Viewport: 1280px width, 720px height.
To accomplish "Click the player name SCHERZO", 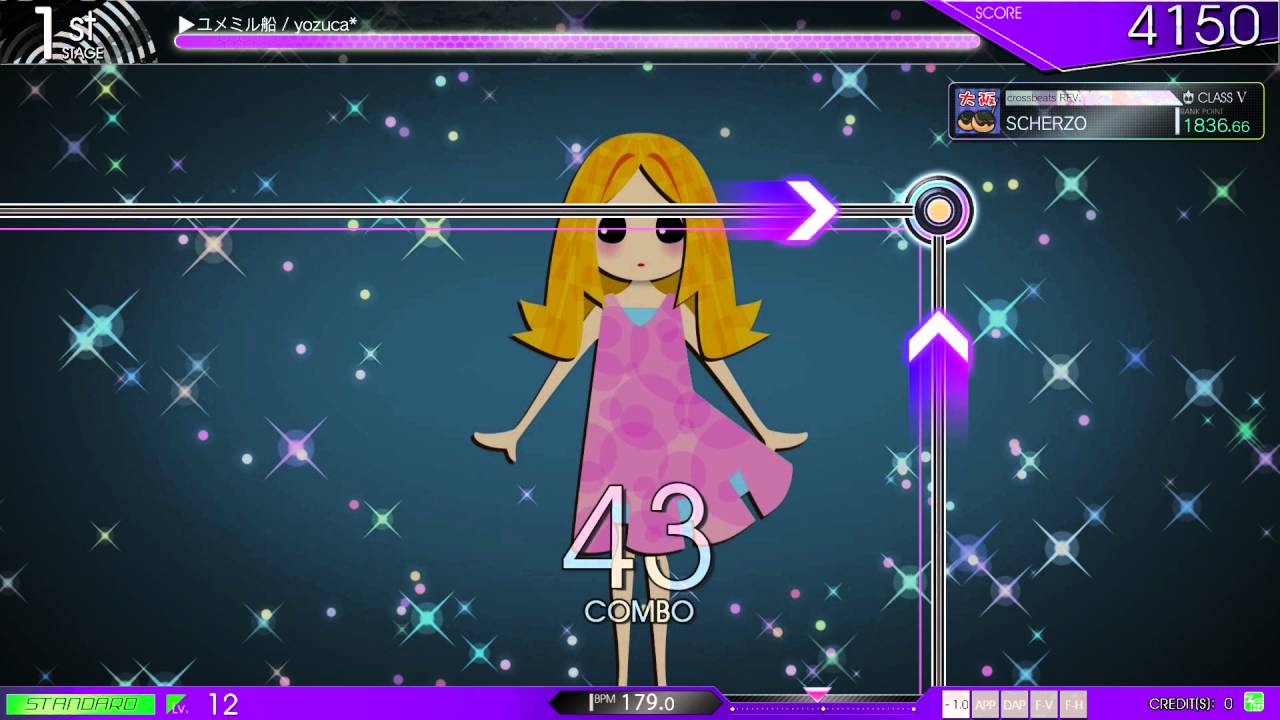I will (1046, 124).
